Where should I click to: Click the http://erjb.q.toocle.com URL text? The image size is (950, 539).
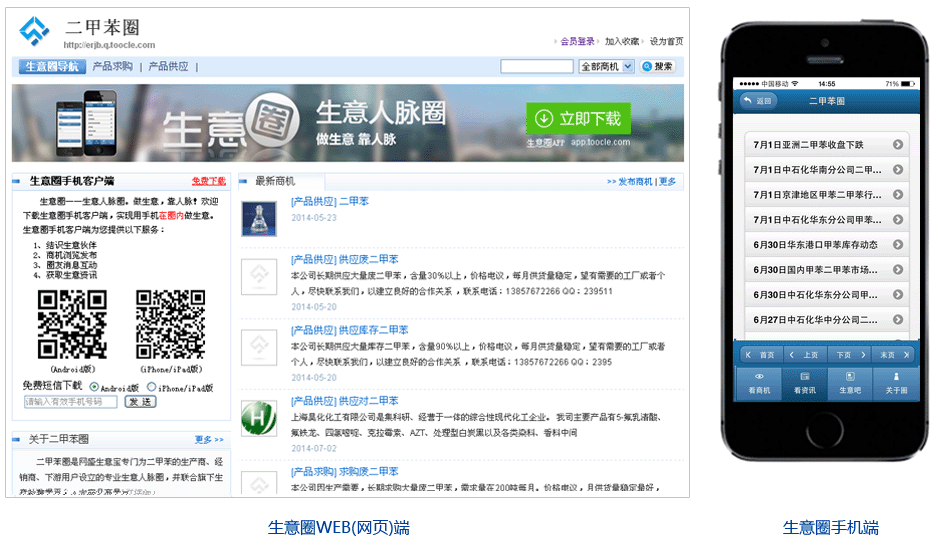[109, 45]
